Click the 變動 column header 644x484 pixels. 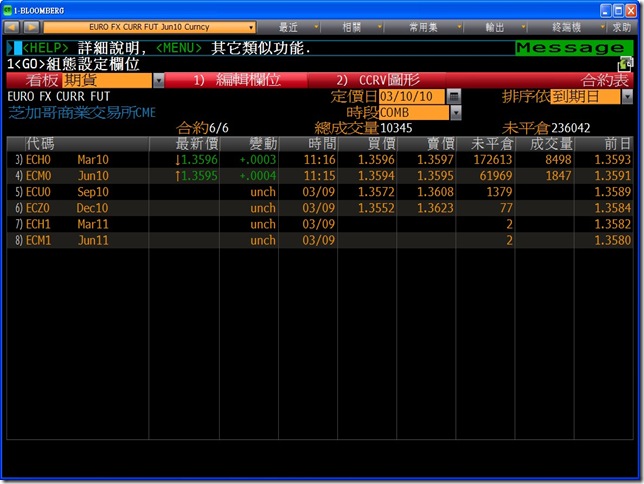coord(263,144)
